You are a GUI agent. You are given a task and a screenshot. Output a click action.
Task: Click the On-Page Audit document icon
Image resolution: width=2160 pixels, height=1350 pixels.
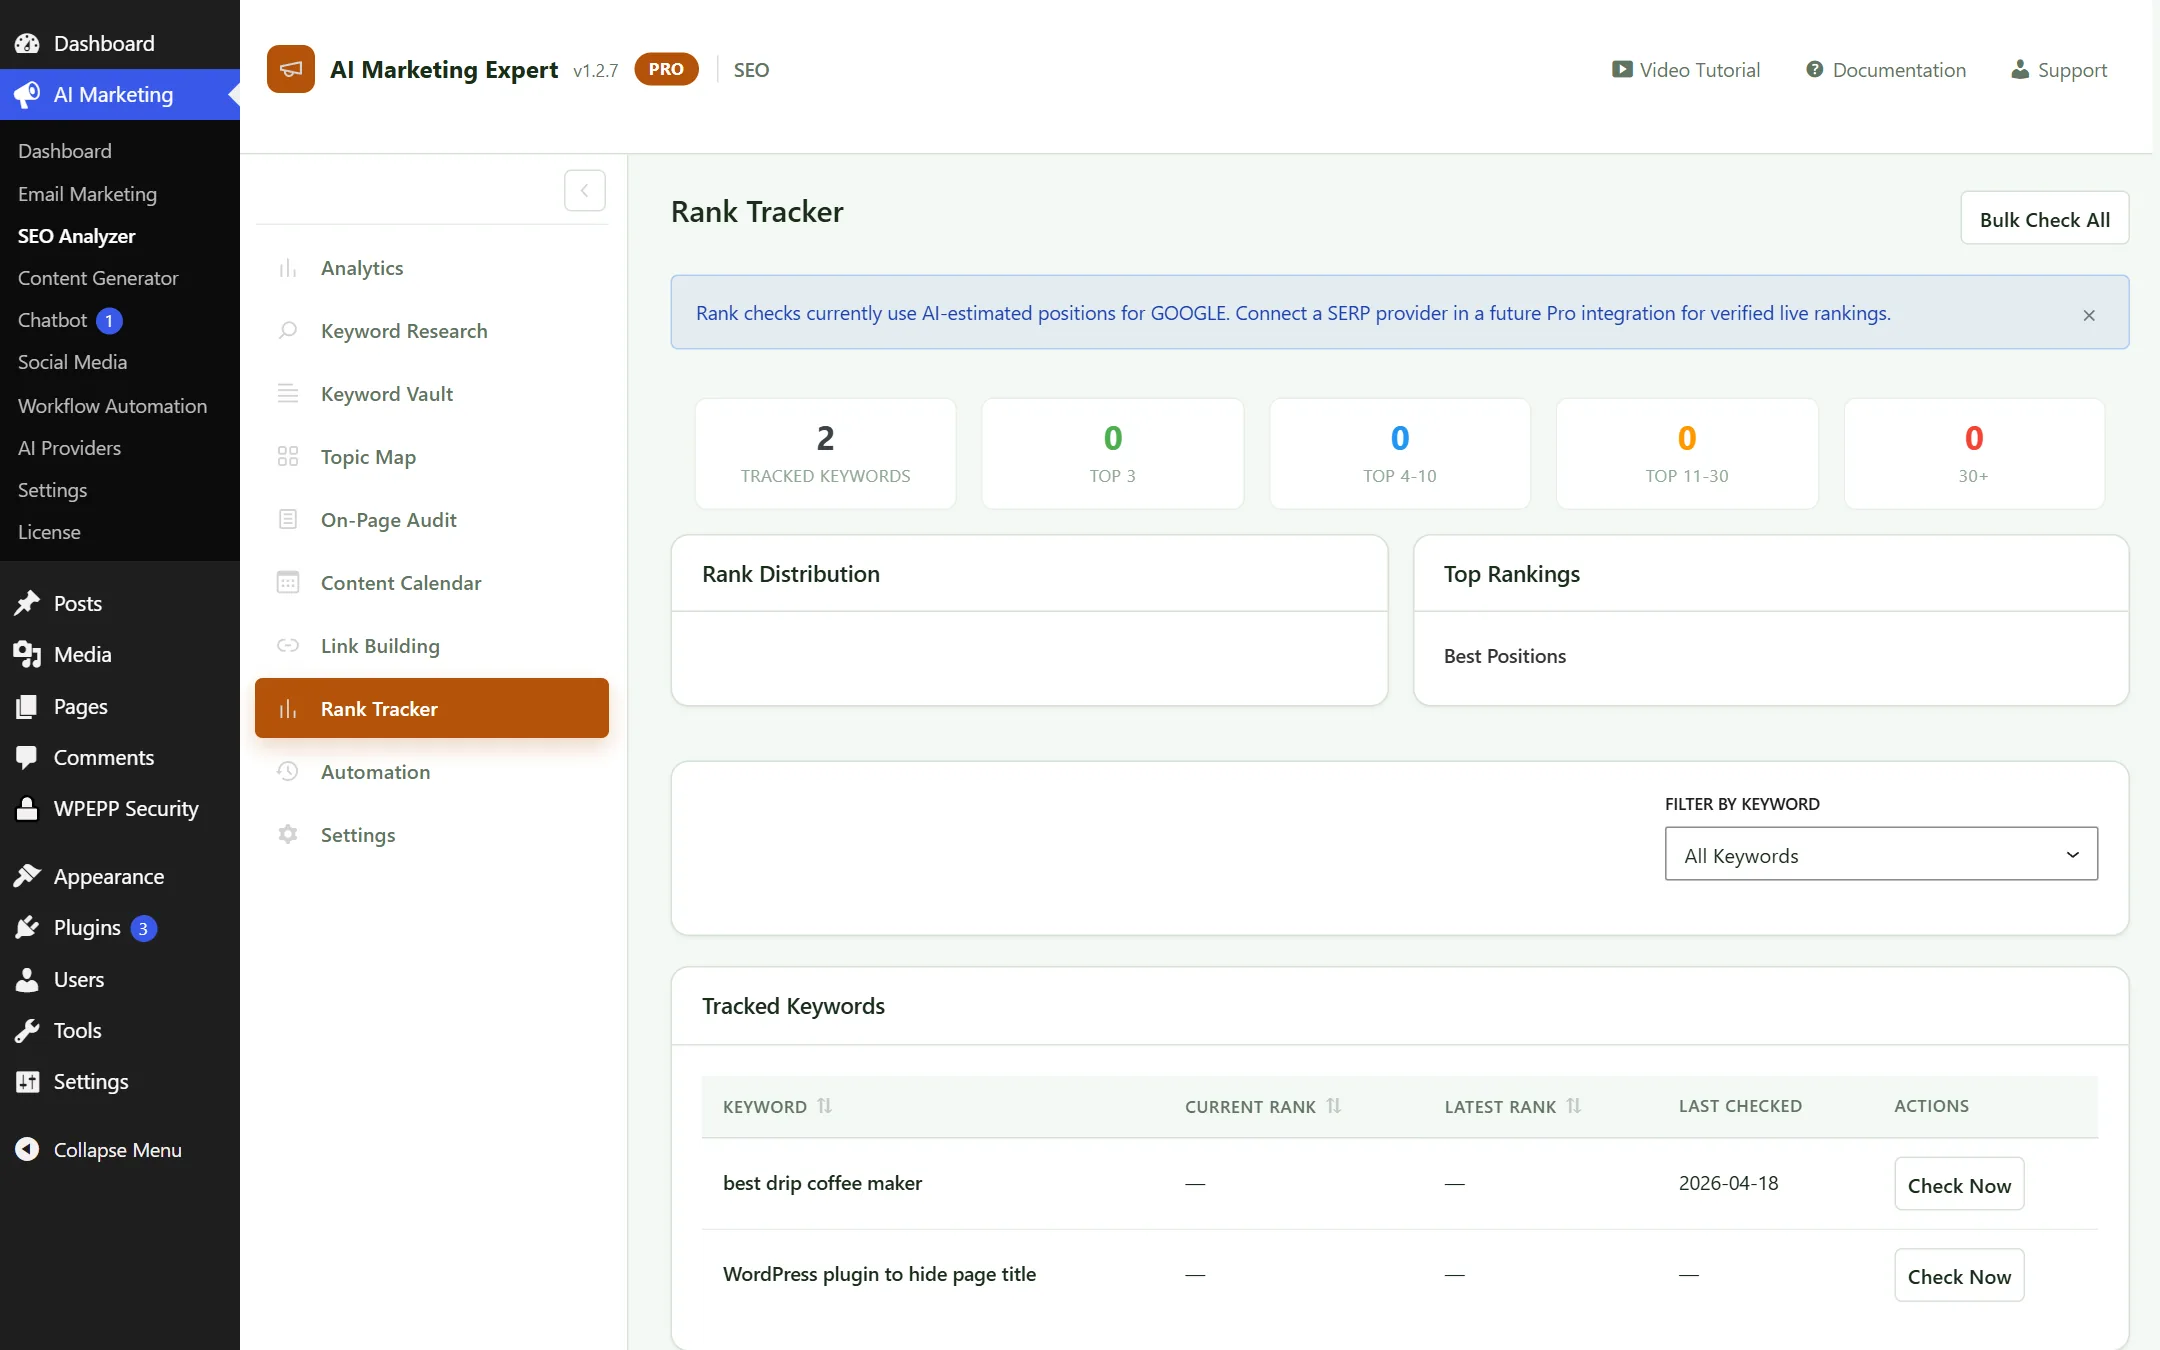288,520
